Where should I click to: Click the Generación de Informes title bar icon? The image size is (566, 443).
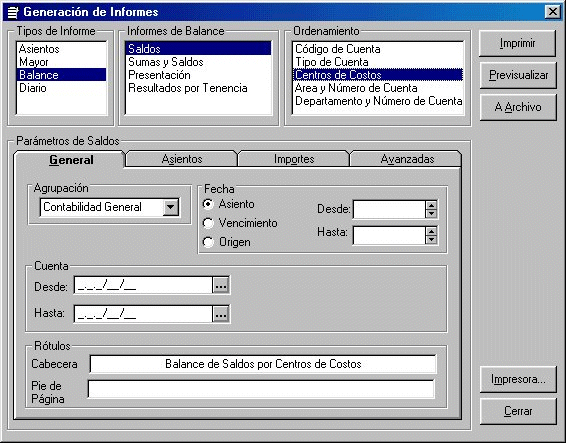[13, 12]
